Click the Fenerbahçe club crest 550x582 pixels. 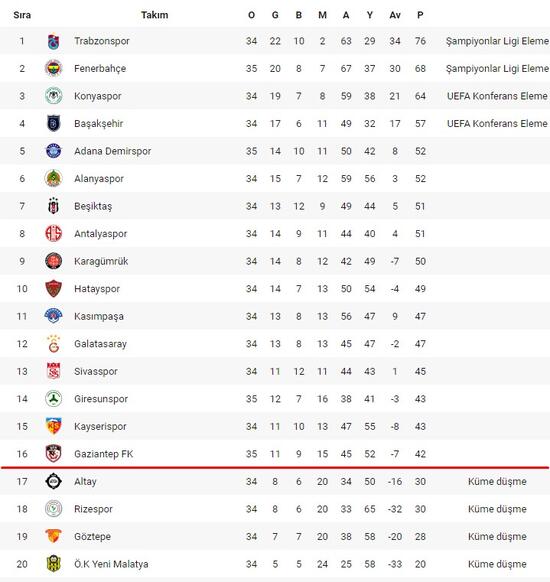click(x=53, y=69)
